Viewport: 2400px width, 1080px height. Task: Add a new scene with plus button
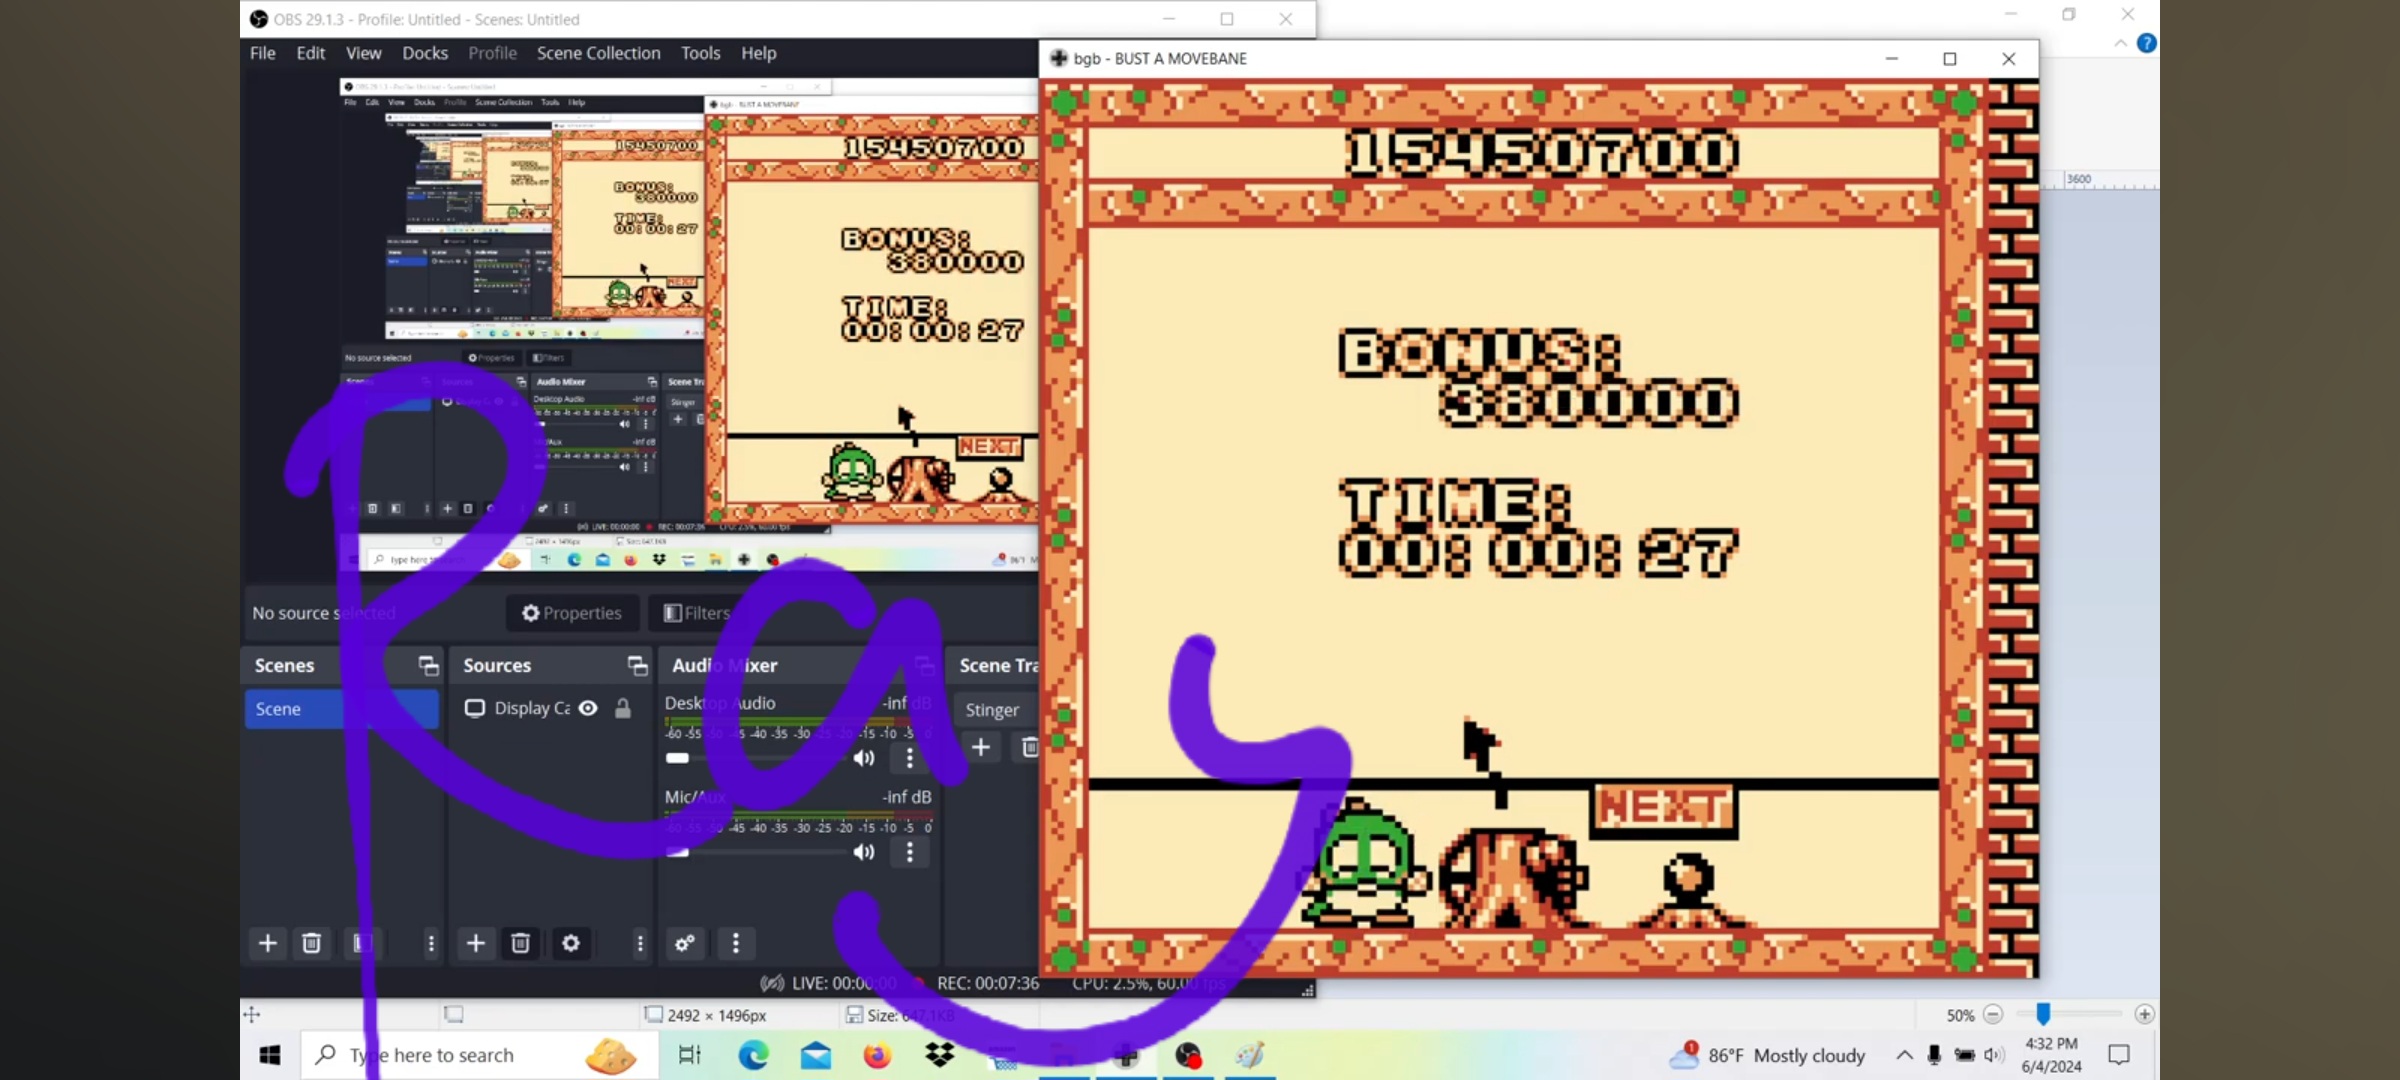point(268,943)
